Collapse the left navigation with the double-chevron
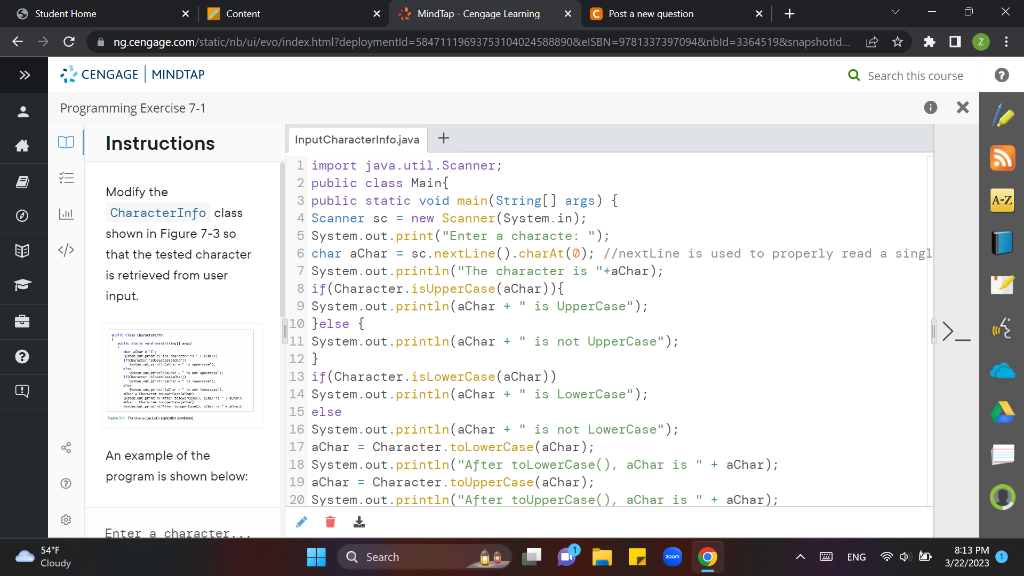This screenshot has height=576, width=1024. pyautogui.click(x=23, y=75)
